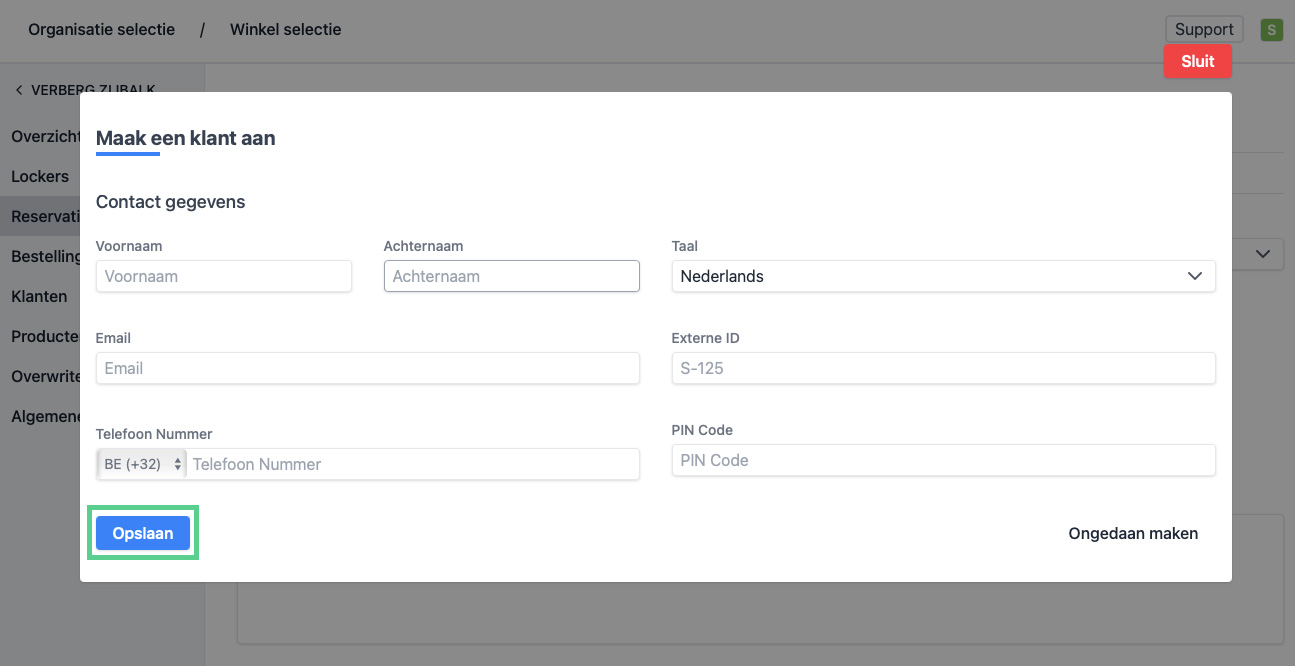Open the Taal language dropdown
The width and height of the screenshot is (1295, 666).
point(942,276)
